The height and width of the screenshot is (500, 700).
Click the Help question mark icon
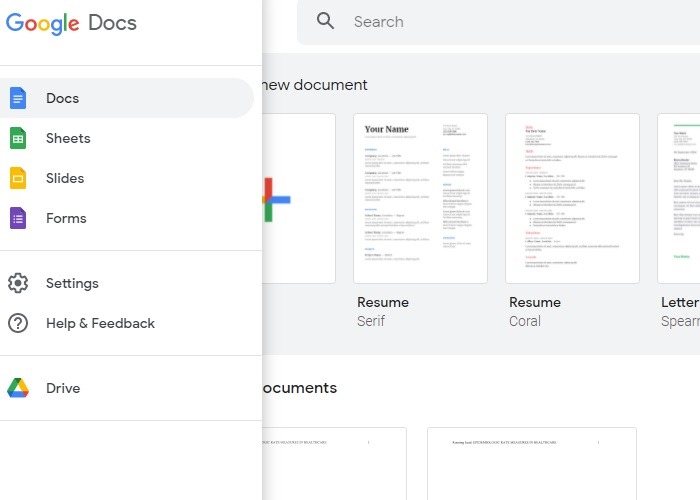click(18, 323)
